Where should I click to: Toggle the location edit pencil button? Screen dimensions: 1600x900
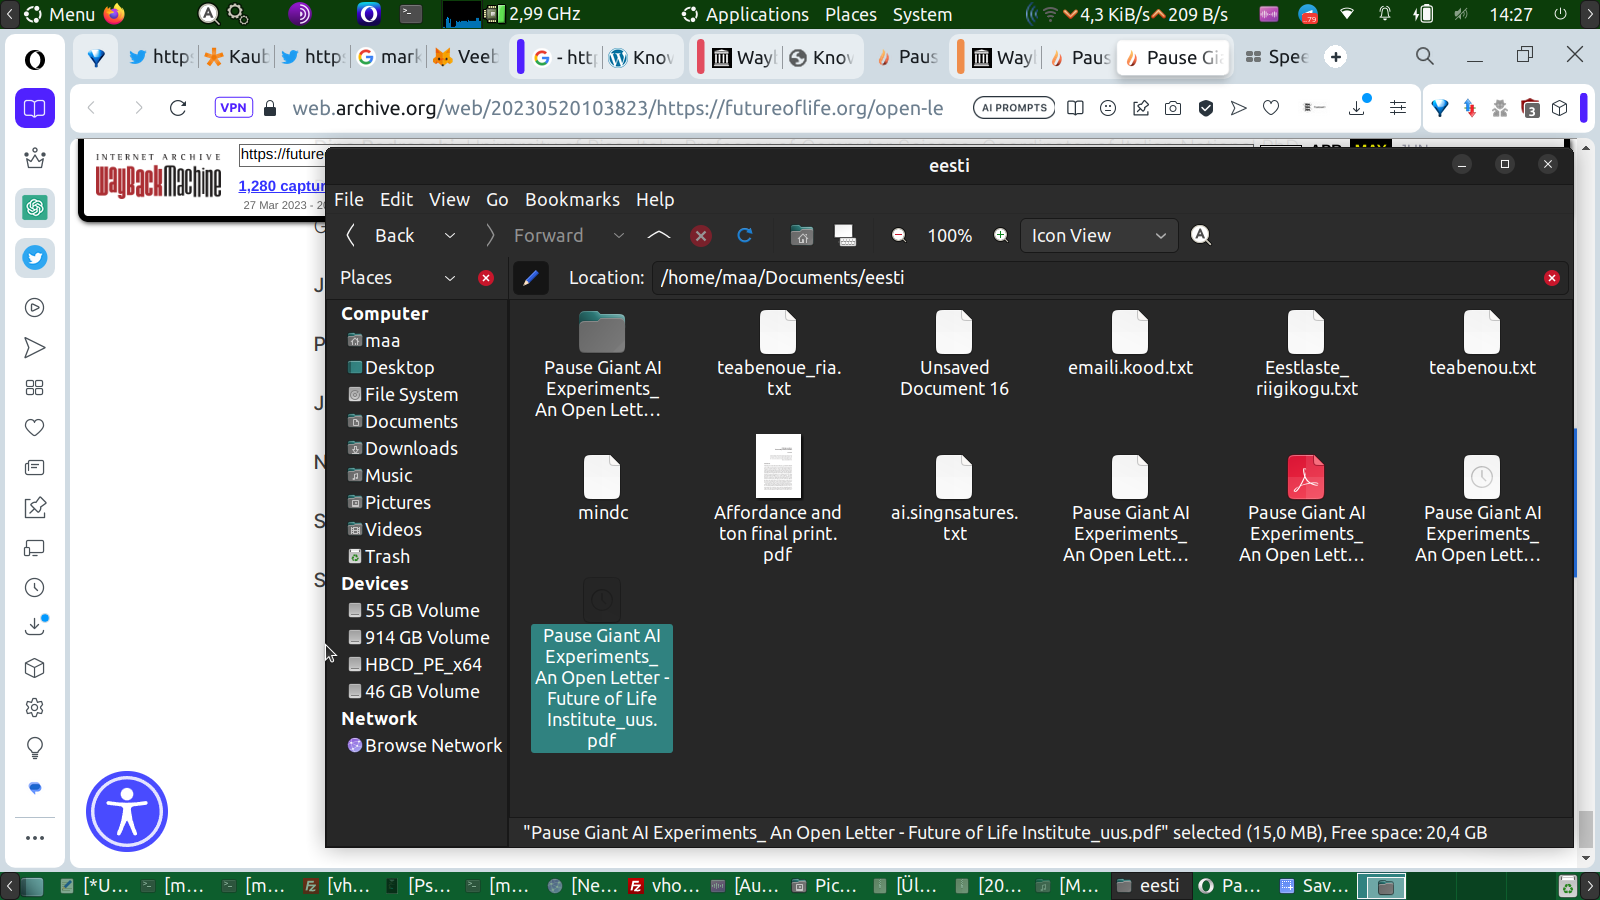(531, 278)
